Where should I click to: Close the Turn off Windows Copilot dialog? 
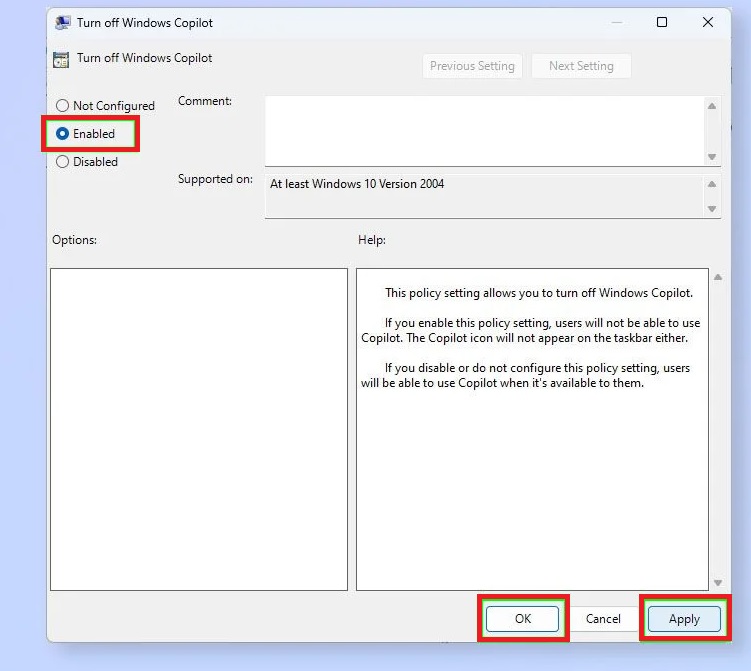[707, 22]
